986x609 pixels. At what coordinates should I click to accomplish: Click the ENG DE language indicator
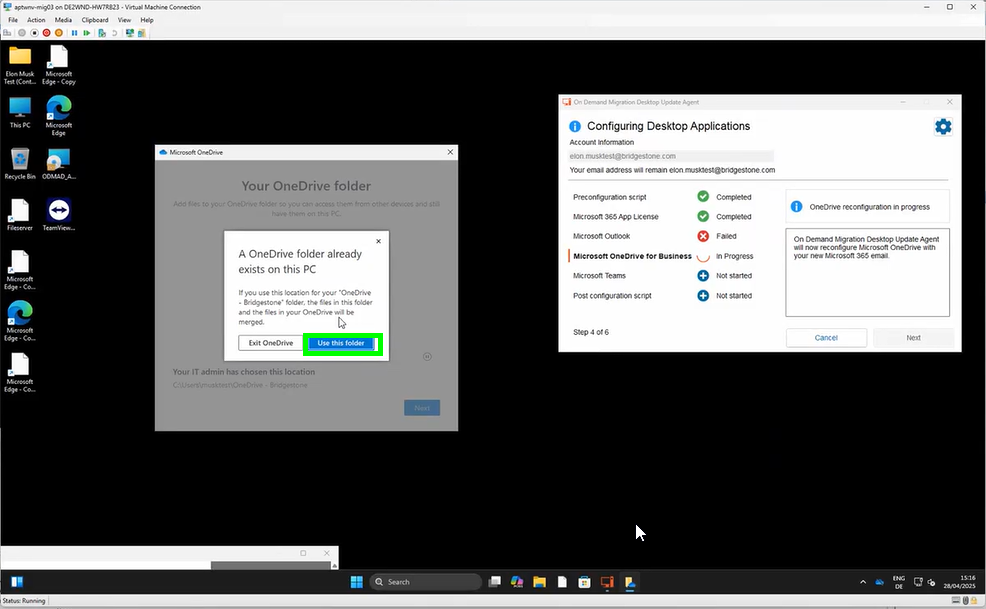coord(899,582)
